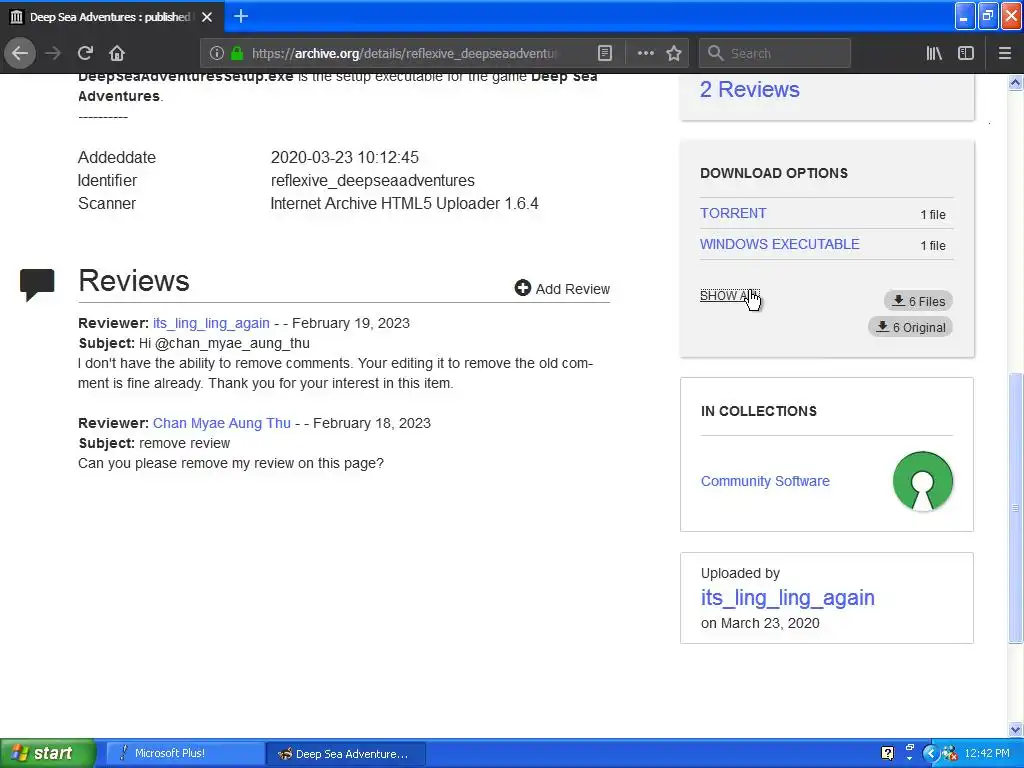The image size is (1024, 768).
Task: Toggle reader view icon in address bar
Action: 605,53
